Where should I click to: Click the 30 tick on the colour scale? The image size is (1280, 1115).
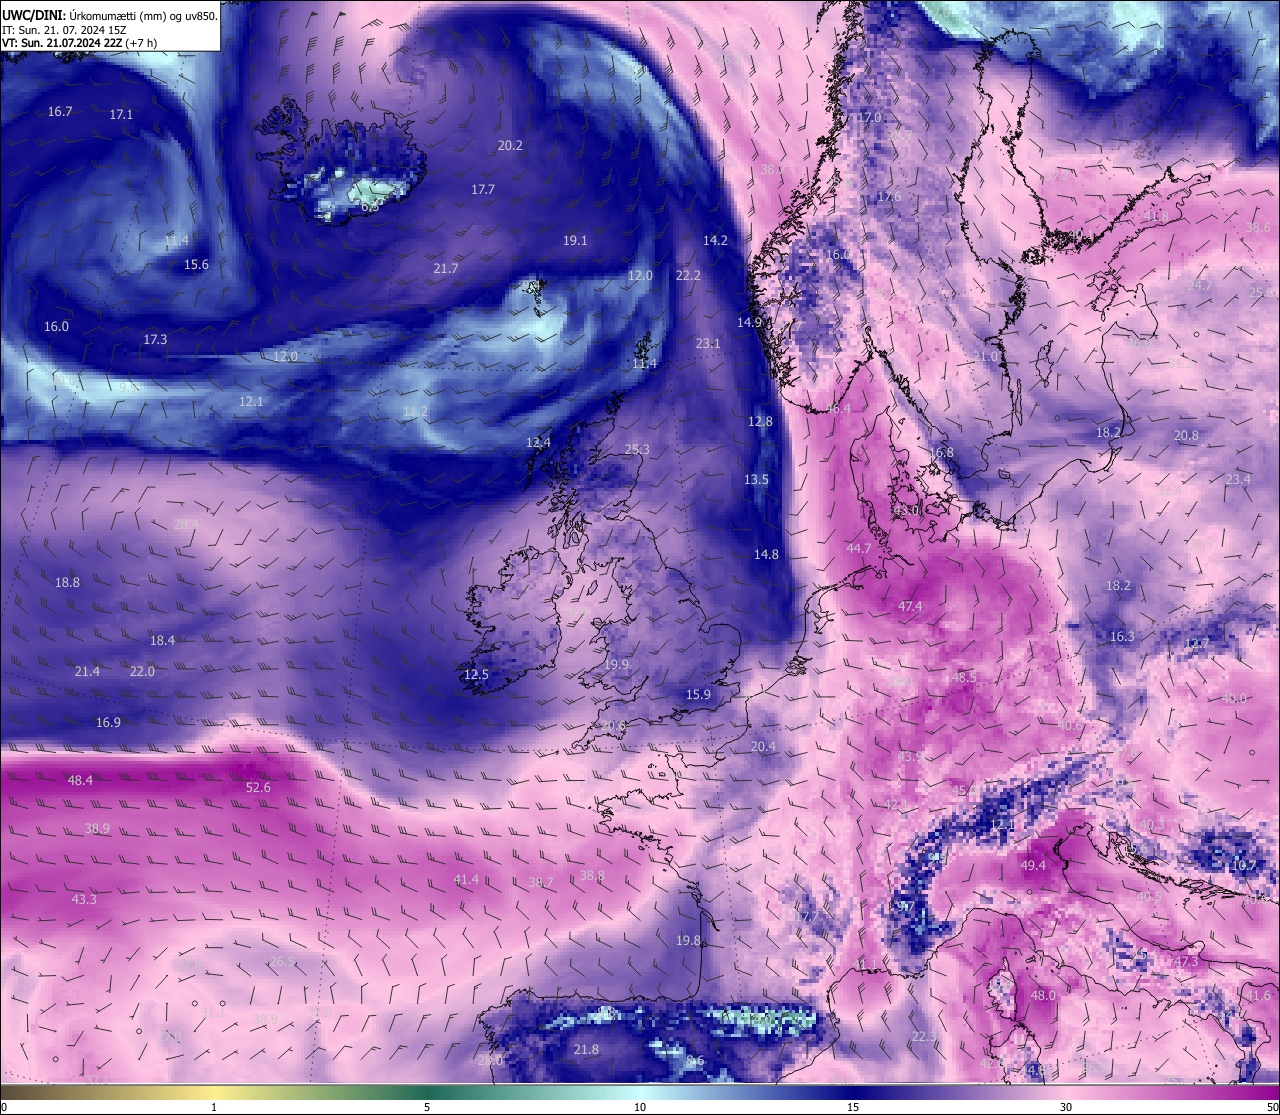pyautogui.click(x=1066, y=1107)
